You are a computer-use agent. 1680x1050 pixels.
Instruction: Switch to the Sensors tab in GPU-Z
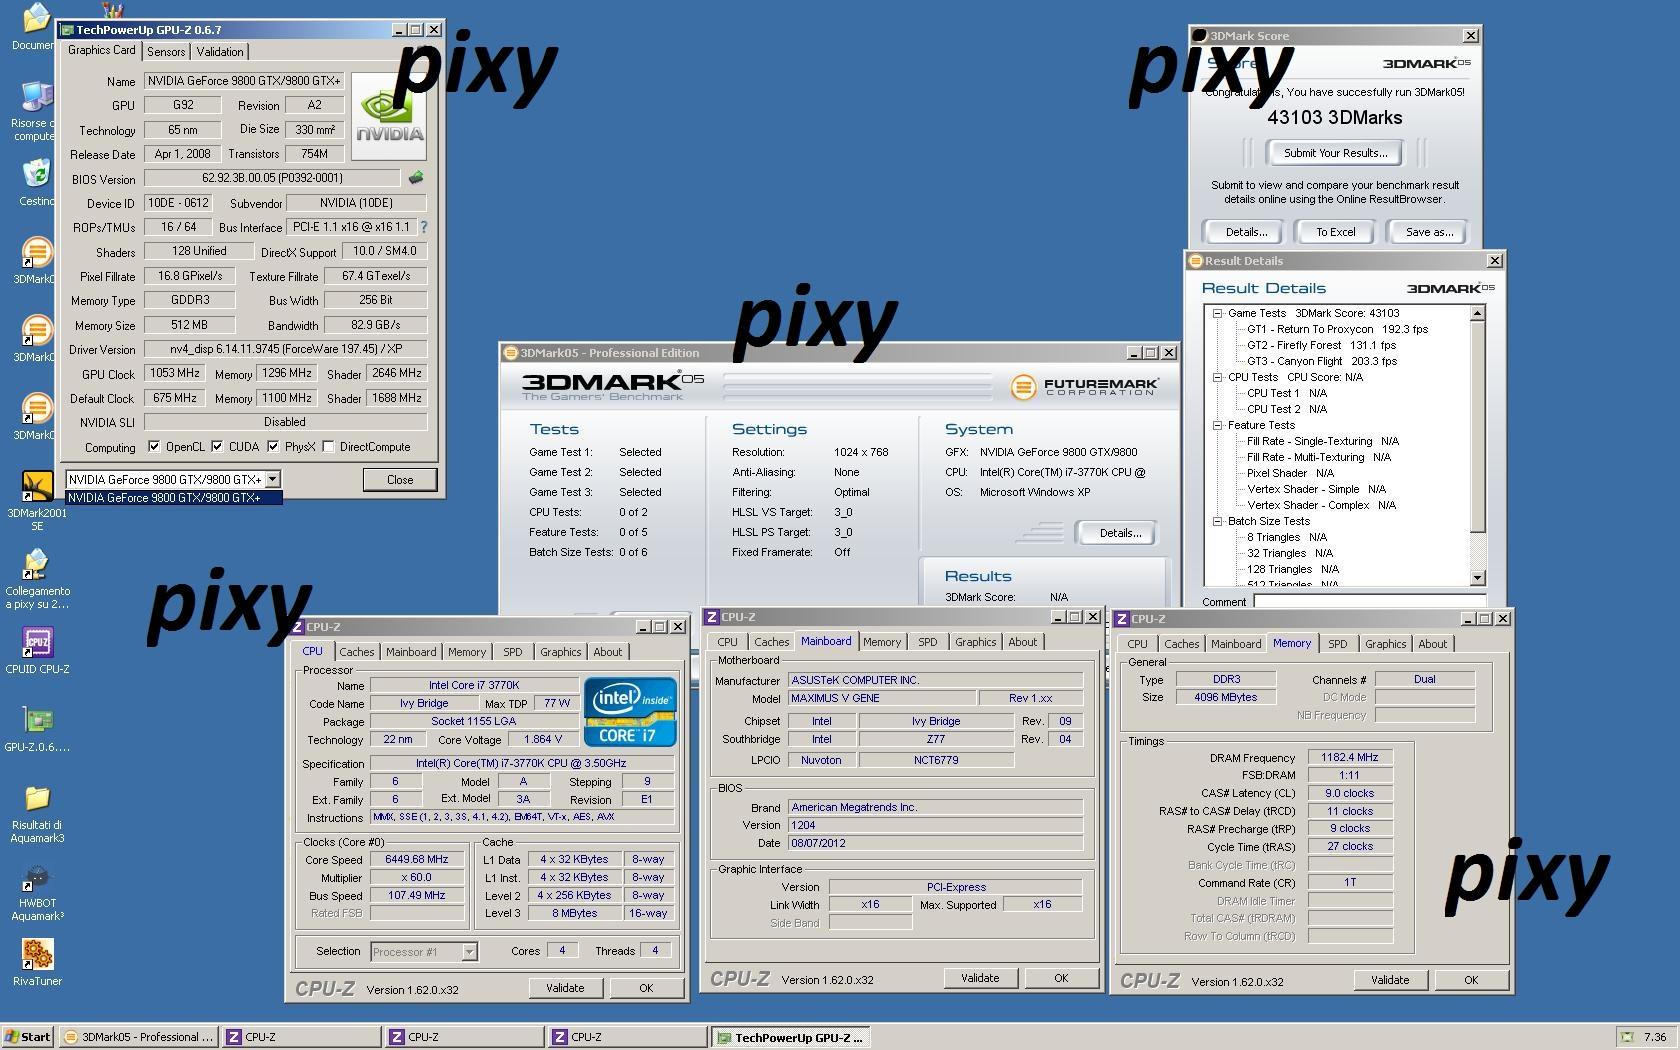tap(166, 52)
